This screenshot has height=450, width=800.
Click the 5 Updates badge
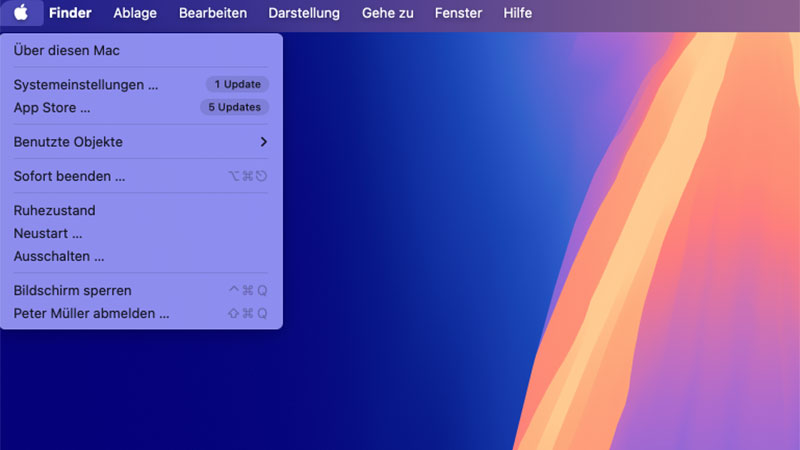click(234, 107)
